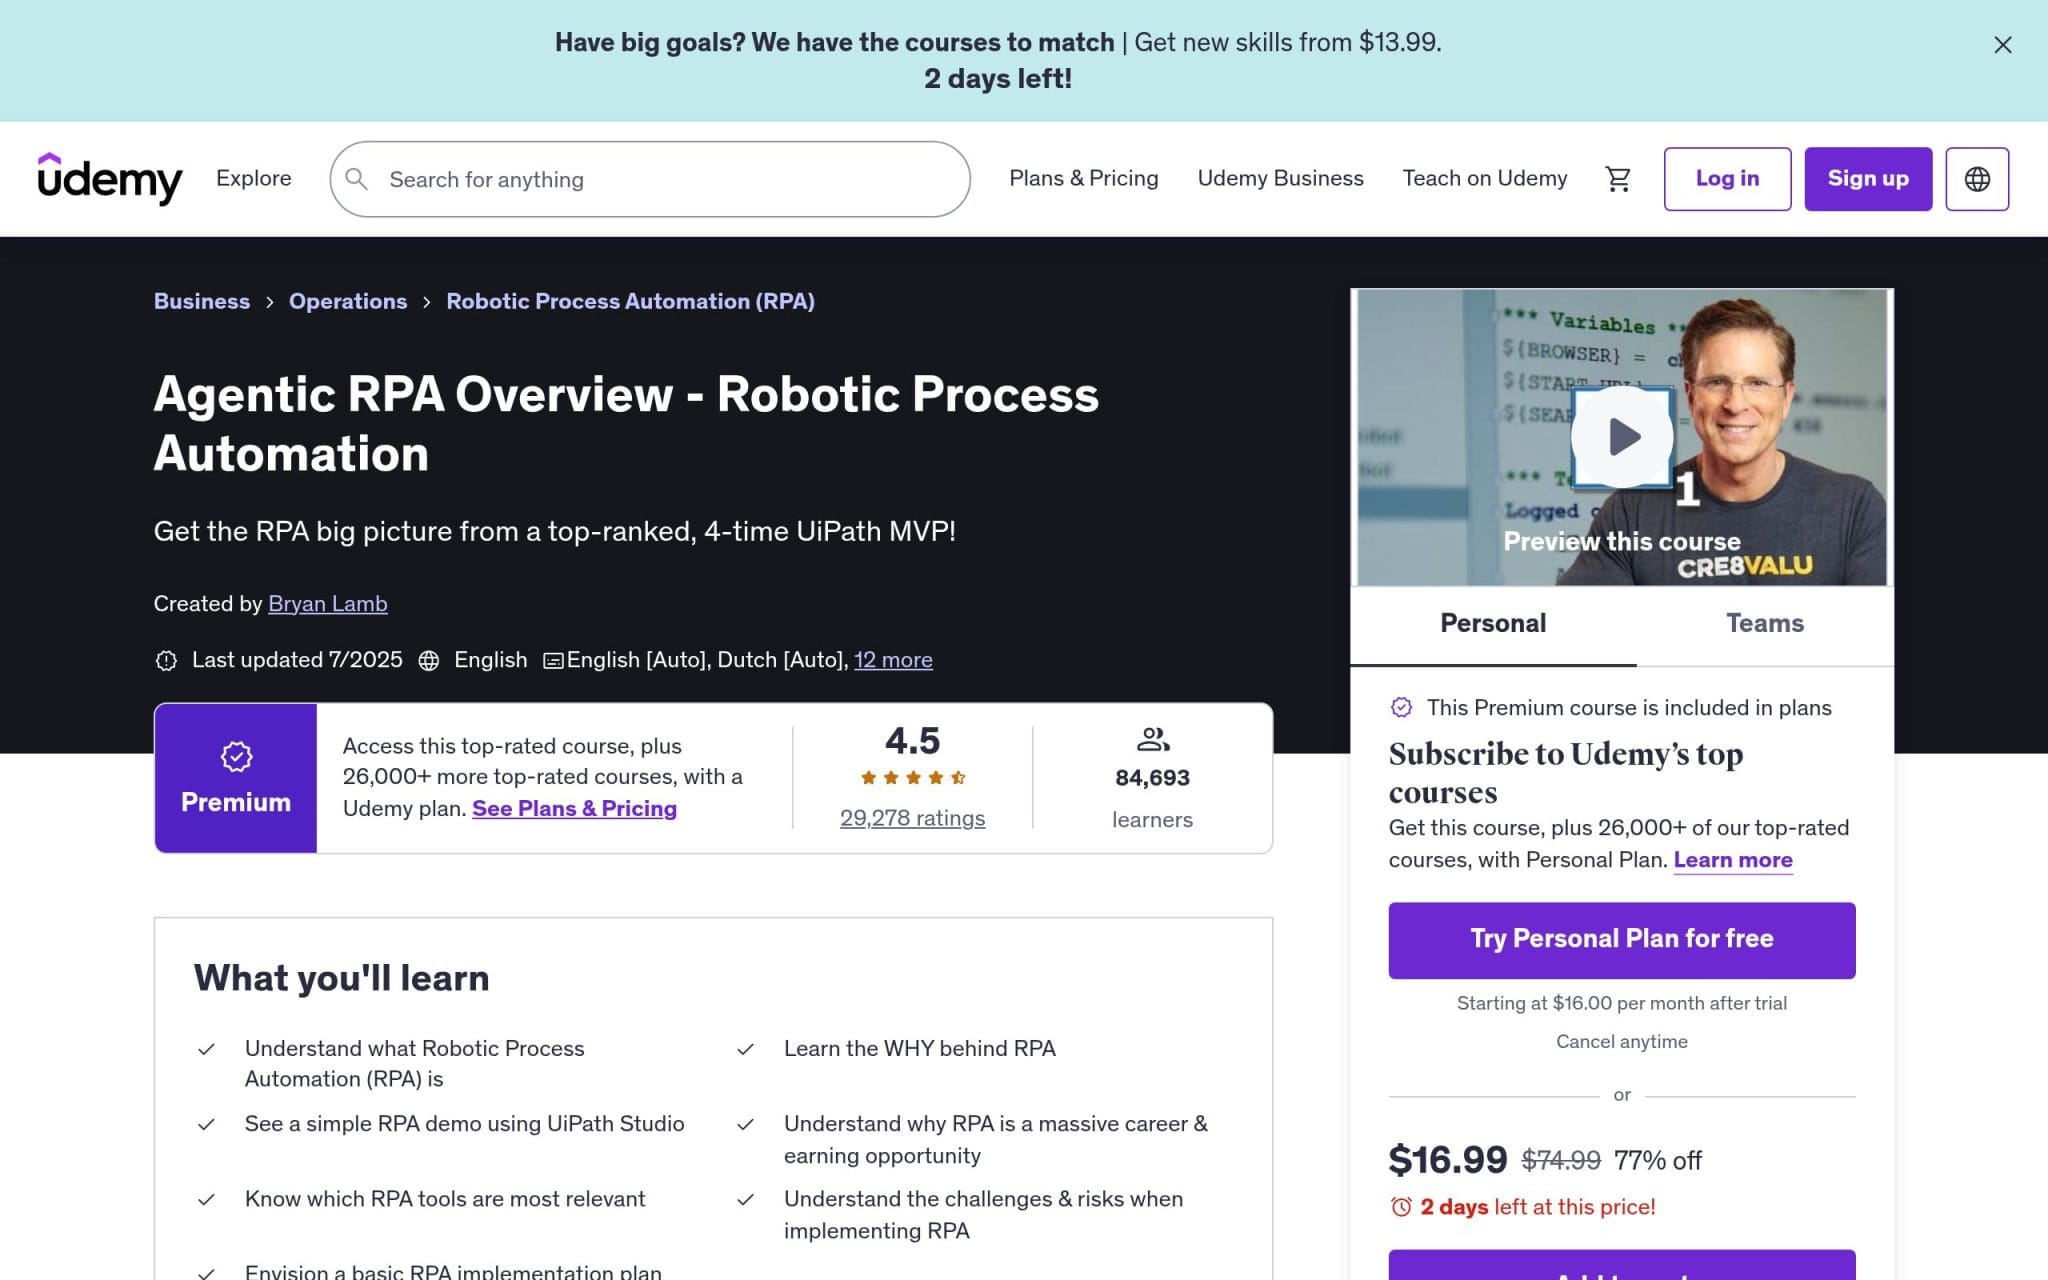
Task: Click the closed captions icon
Action: [x=553, y=661]
